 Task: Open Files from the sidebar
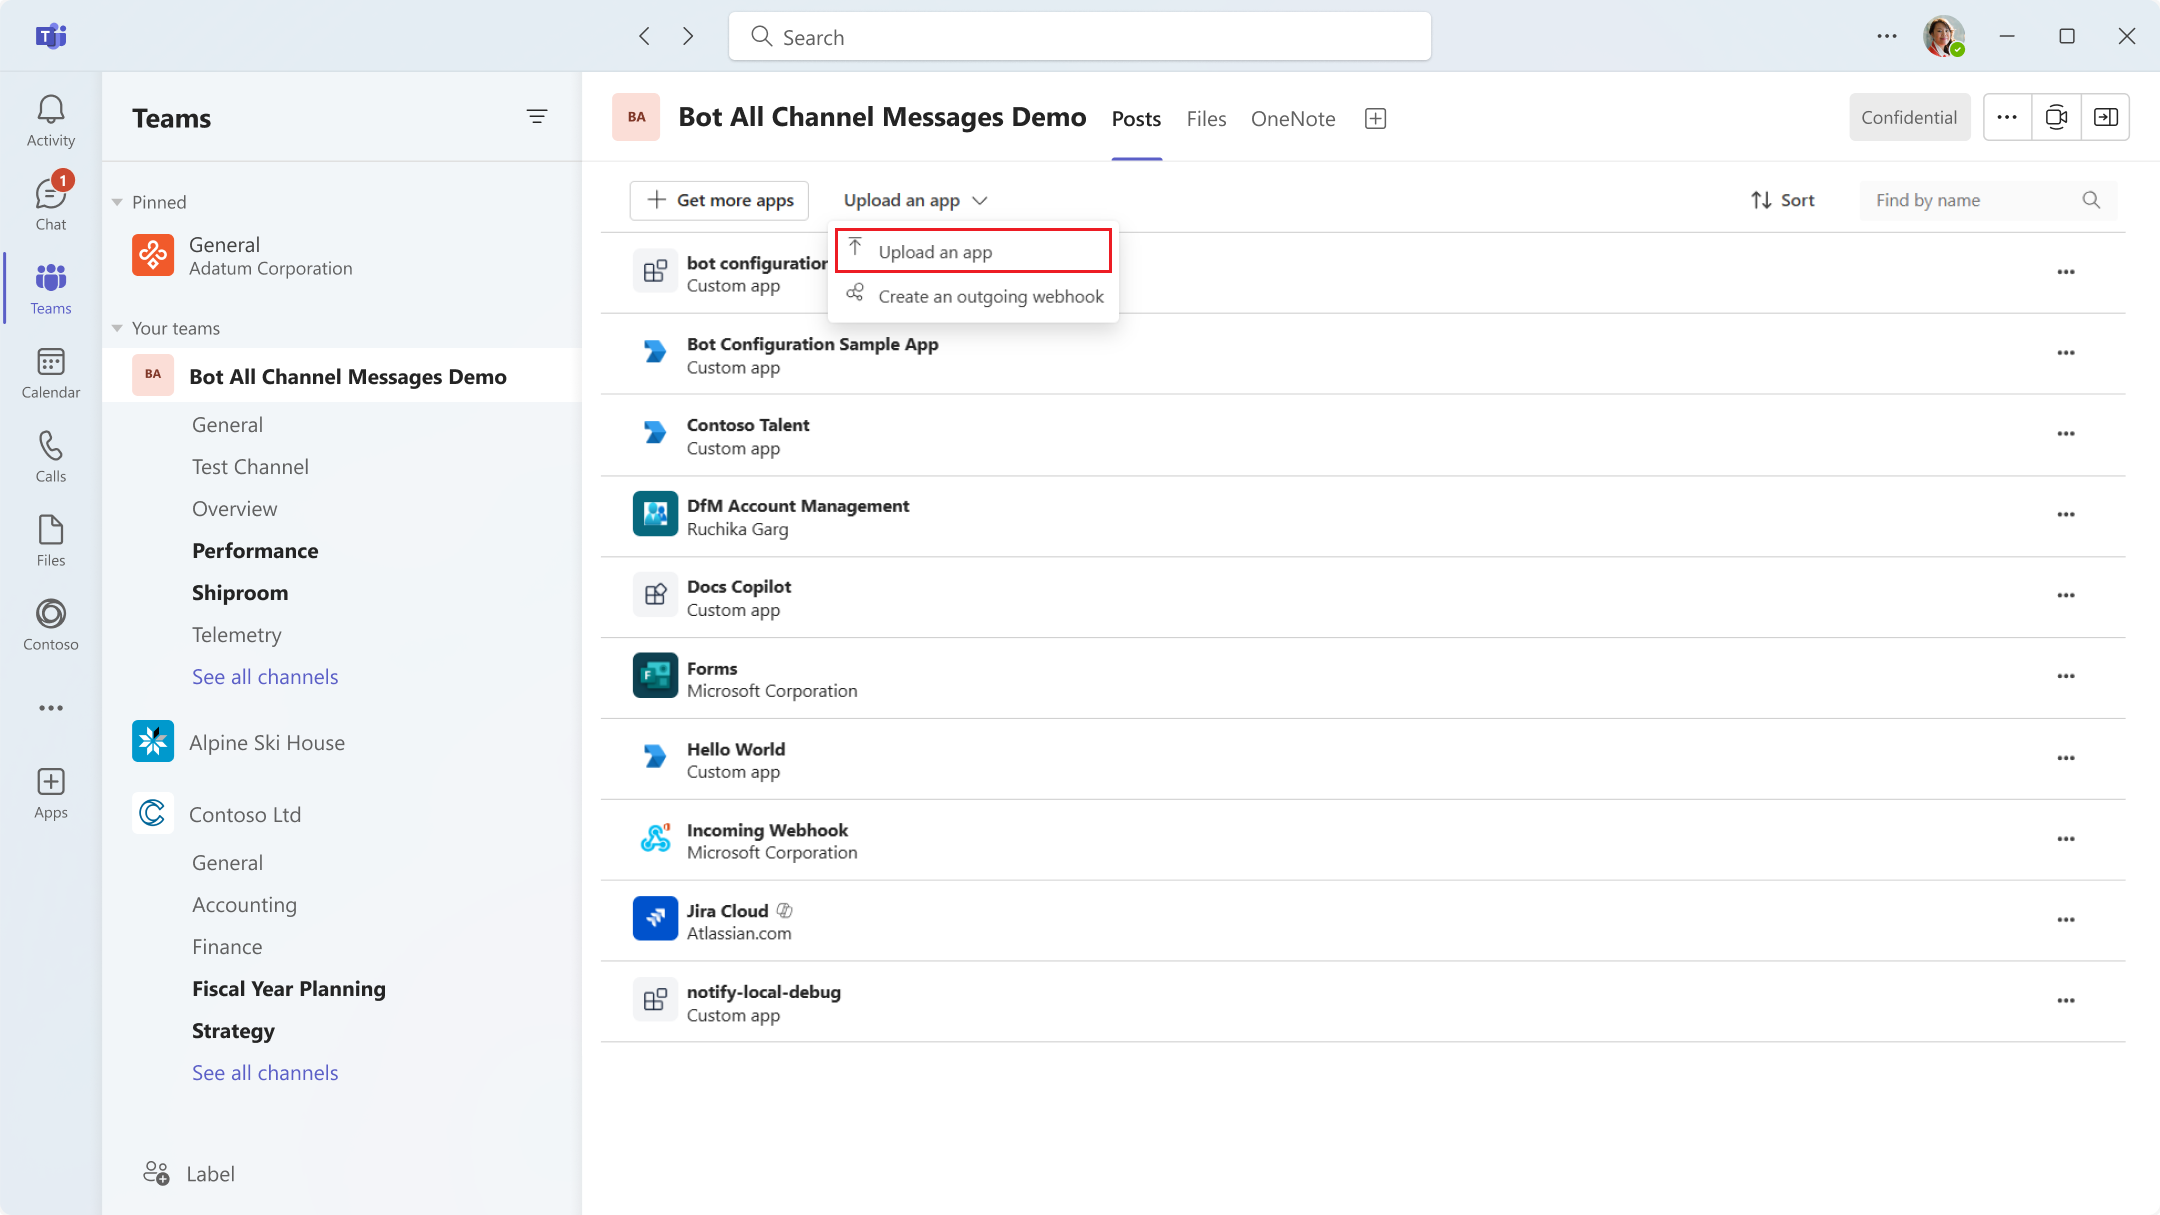[50, 539]
